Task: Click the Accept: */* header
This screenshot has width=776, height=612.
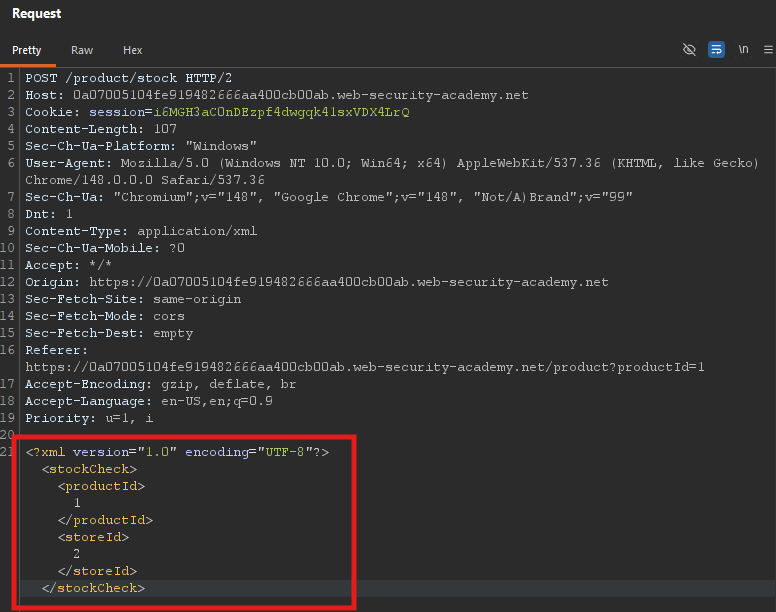Action: pos(68,265)
